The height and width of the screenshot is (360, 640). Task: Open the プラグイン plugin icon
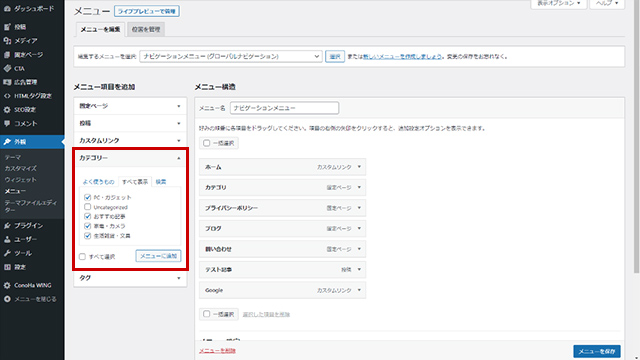click(7, 225)
